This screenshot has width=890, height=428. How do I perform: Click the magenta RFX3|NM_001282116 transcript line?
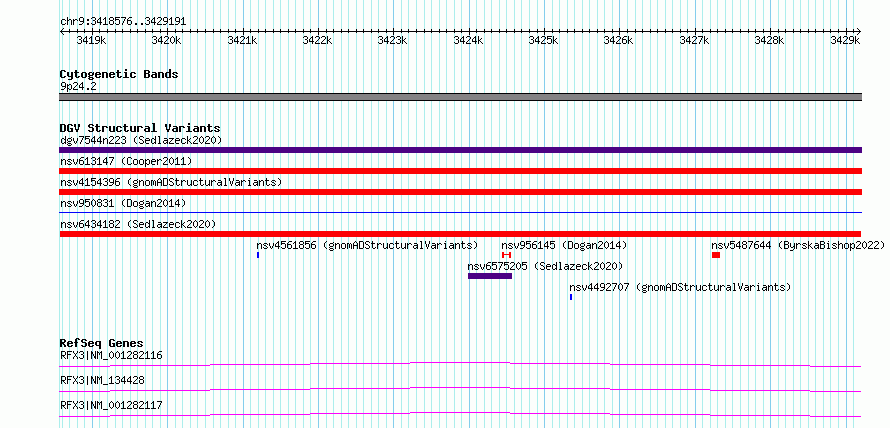tap(460, 364)
